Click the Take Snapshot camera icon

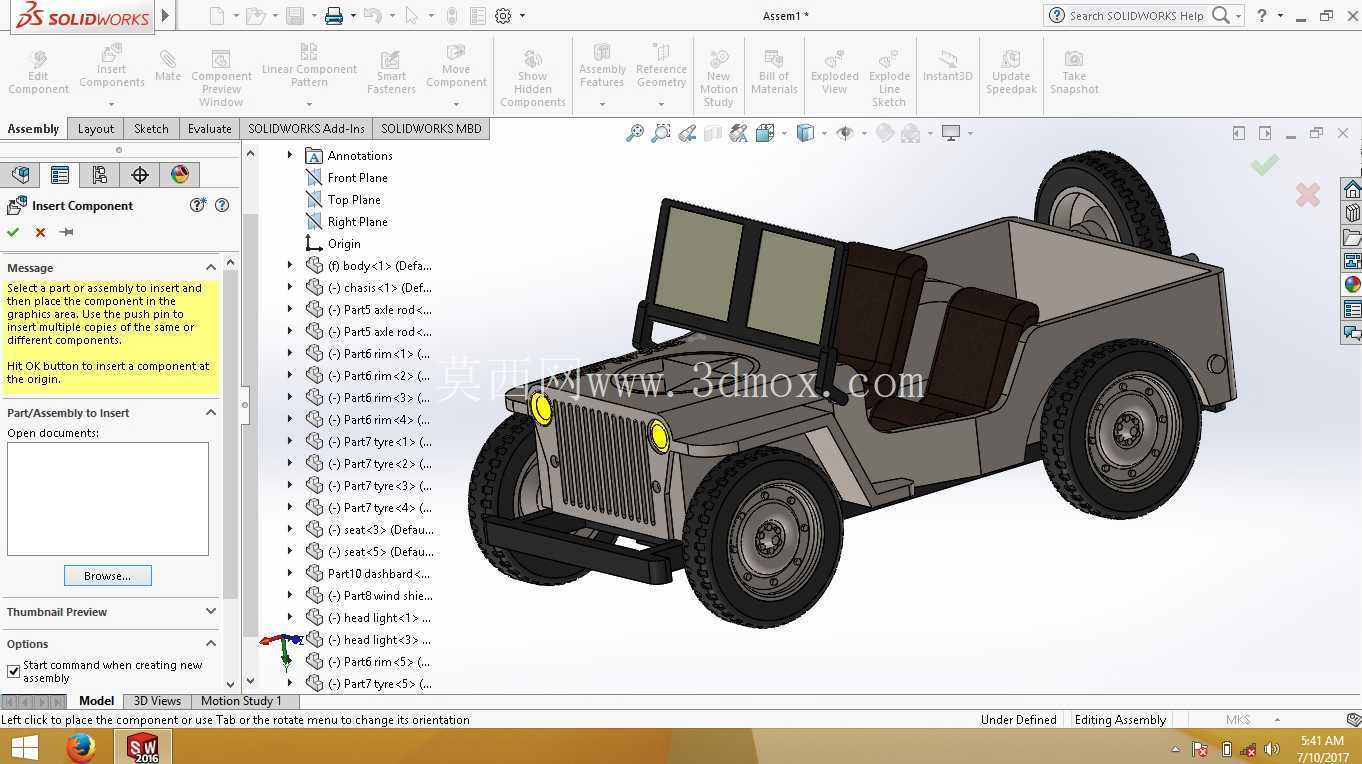1074,73
